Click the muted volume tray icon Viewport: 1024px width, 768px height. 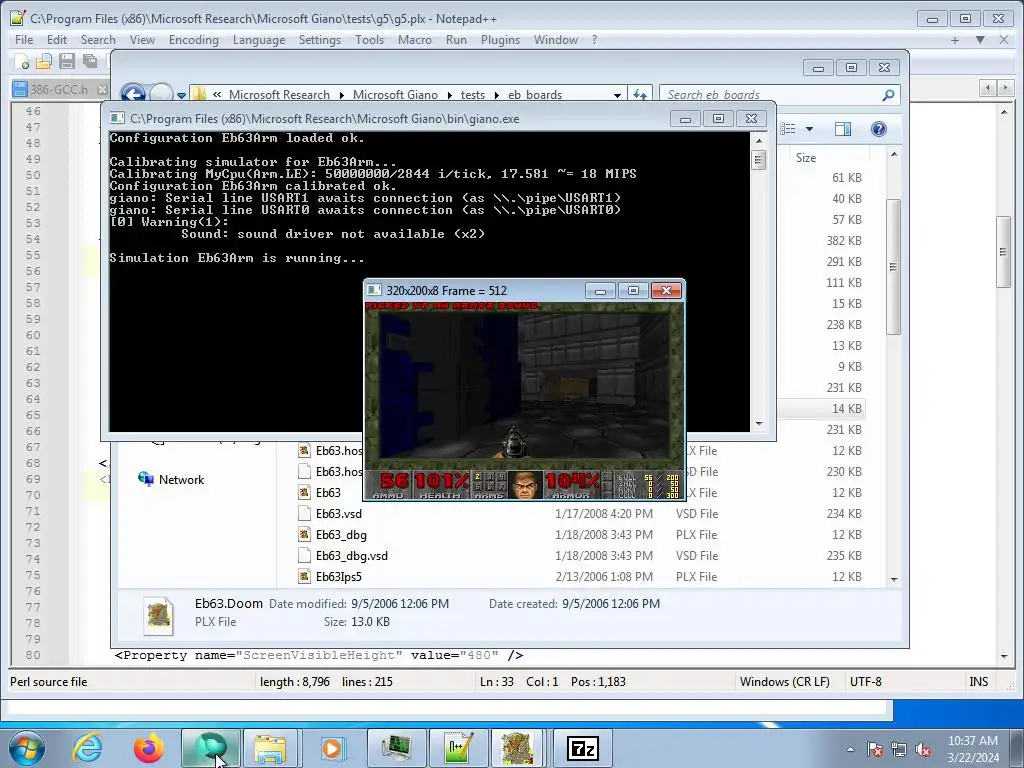click(x=923, y=750)
